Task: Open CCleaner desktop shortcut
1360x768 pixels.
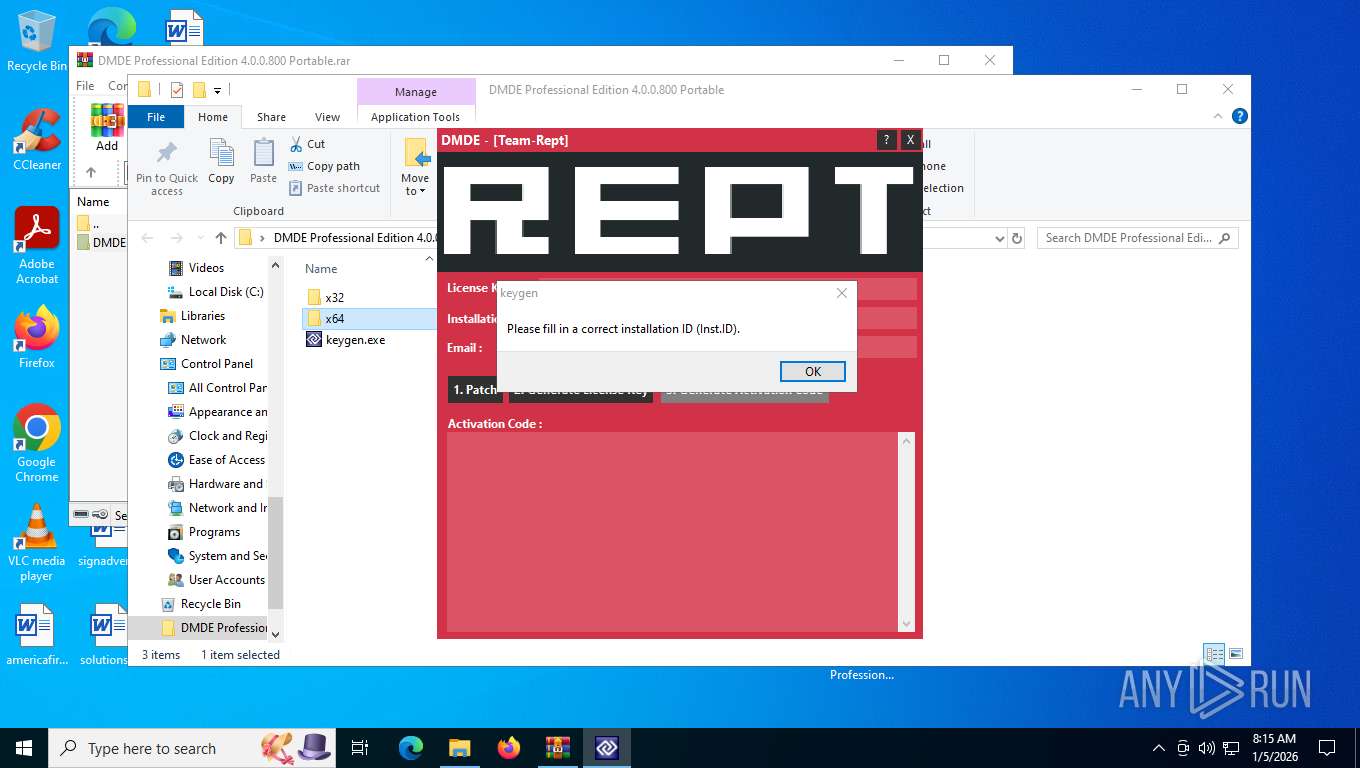Action: (x=37, y=139)
